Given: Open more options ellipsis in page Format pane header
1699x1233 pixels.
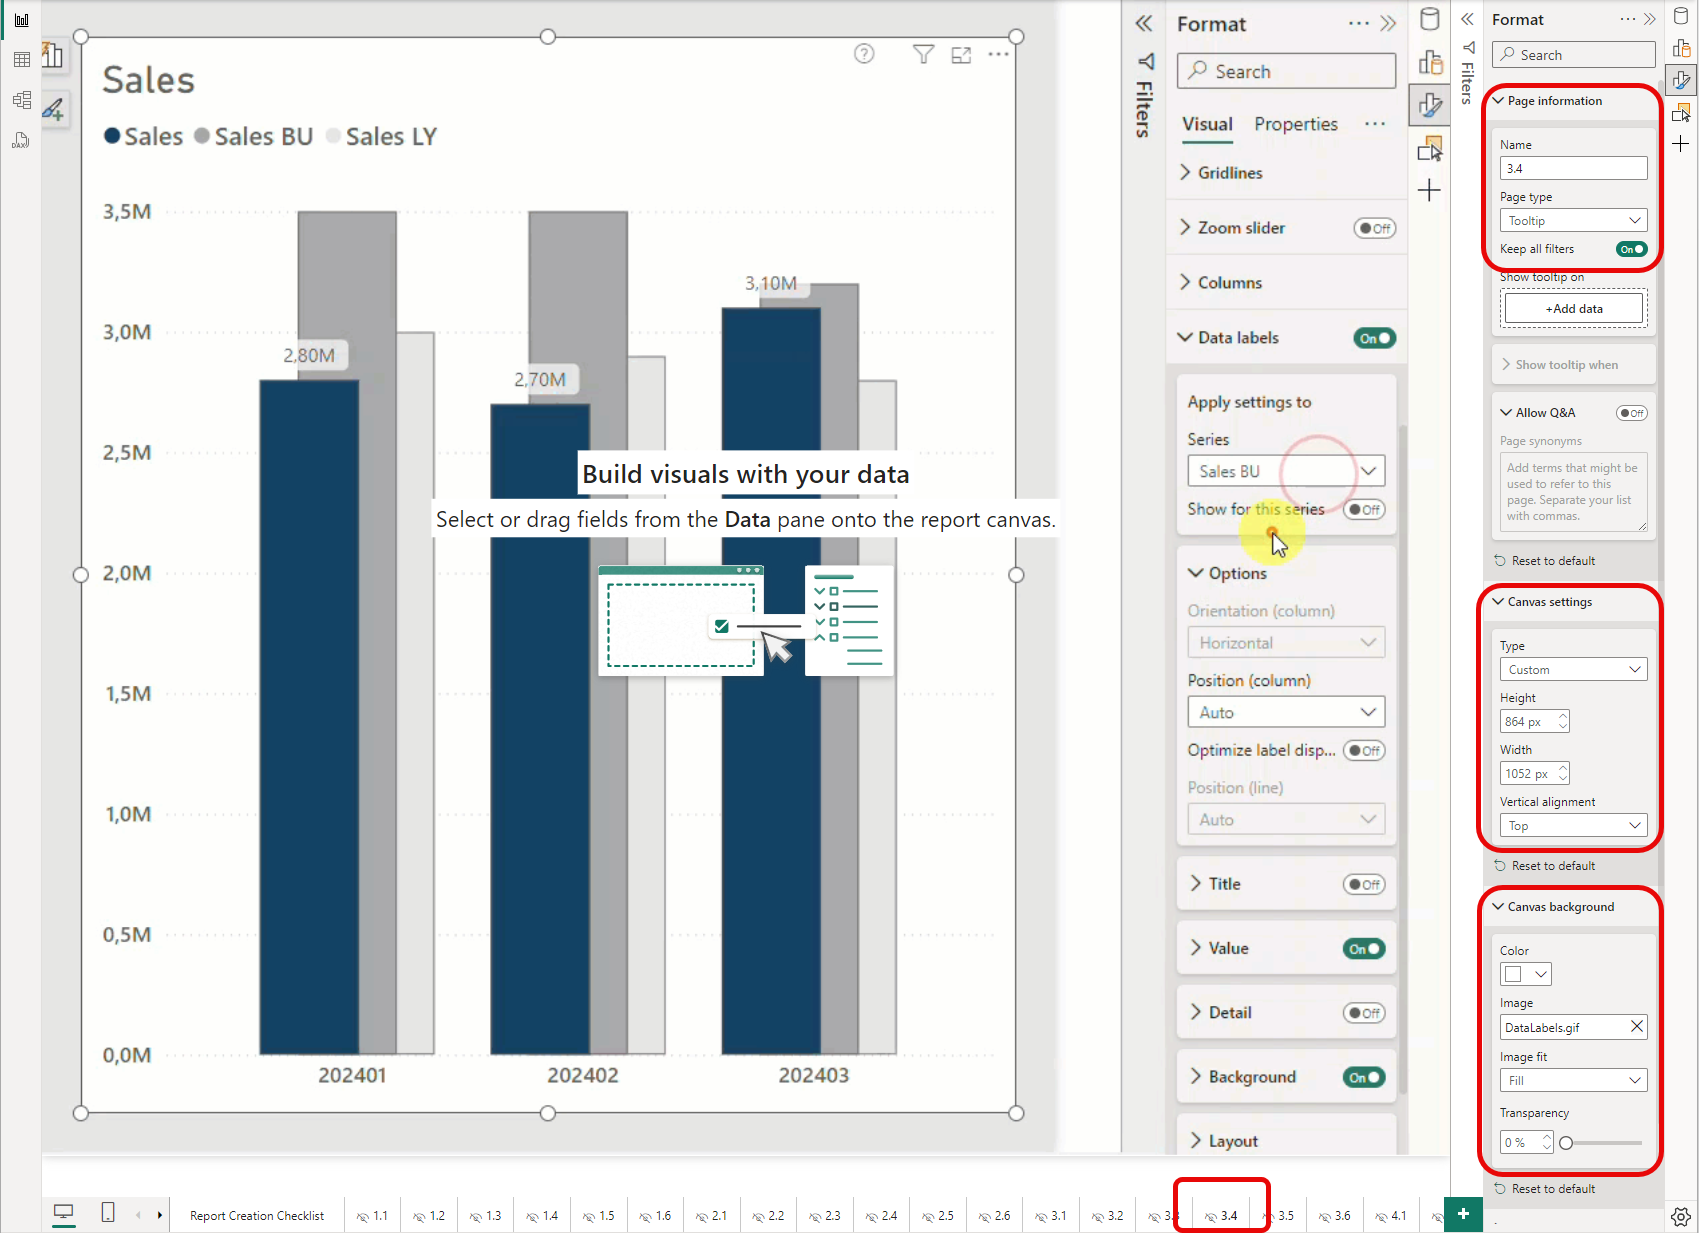Looking at the screenshot, I should [1628, 19].
